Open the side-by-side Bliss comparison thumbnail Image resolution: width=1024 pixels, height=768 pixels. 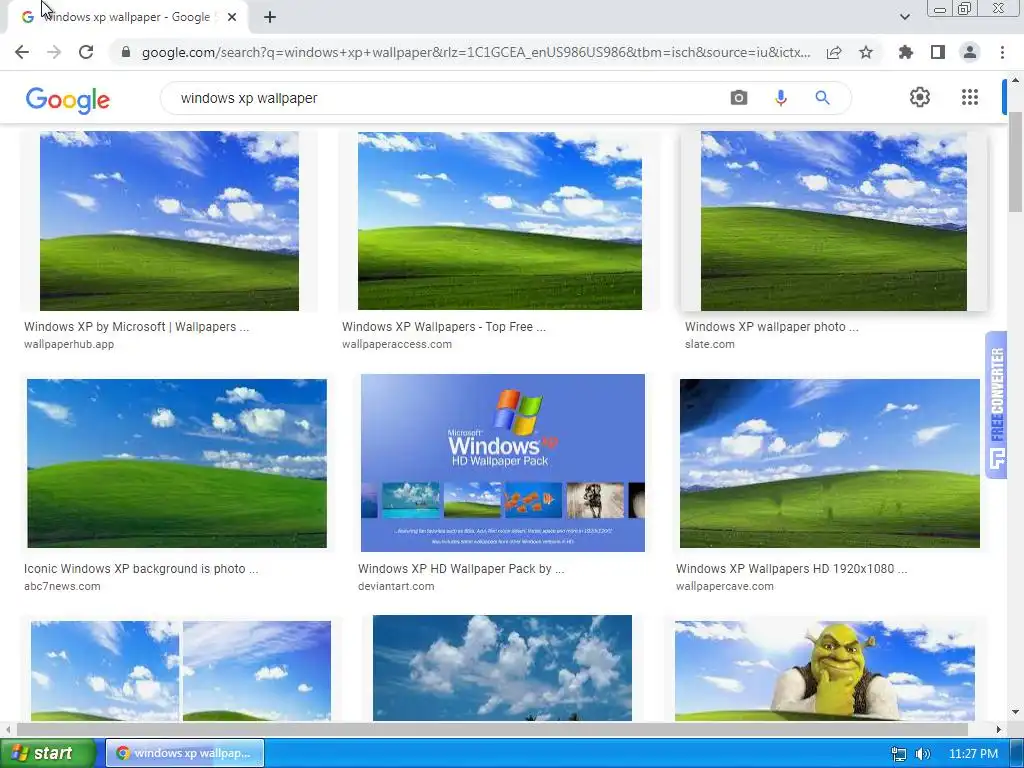coord(181,671)
